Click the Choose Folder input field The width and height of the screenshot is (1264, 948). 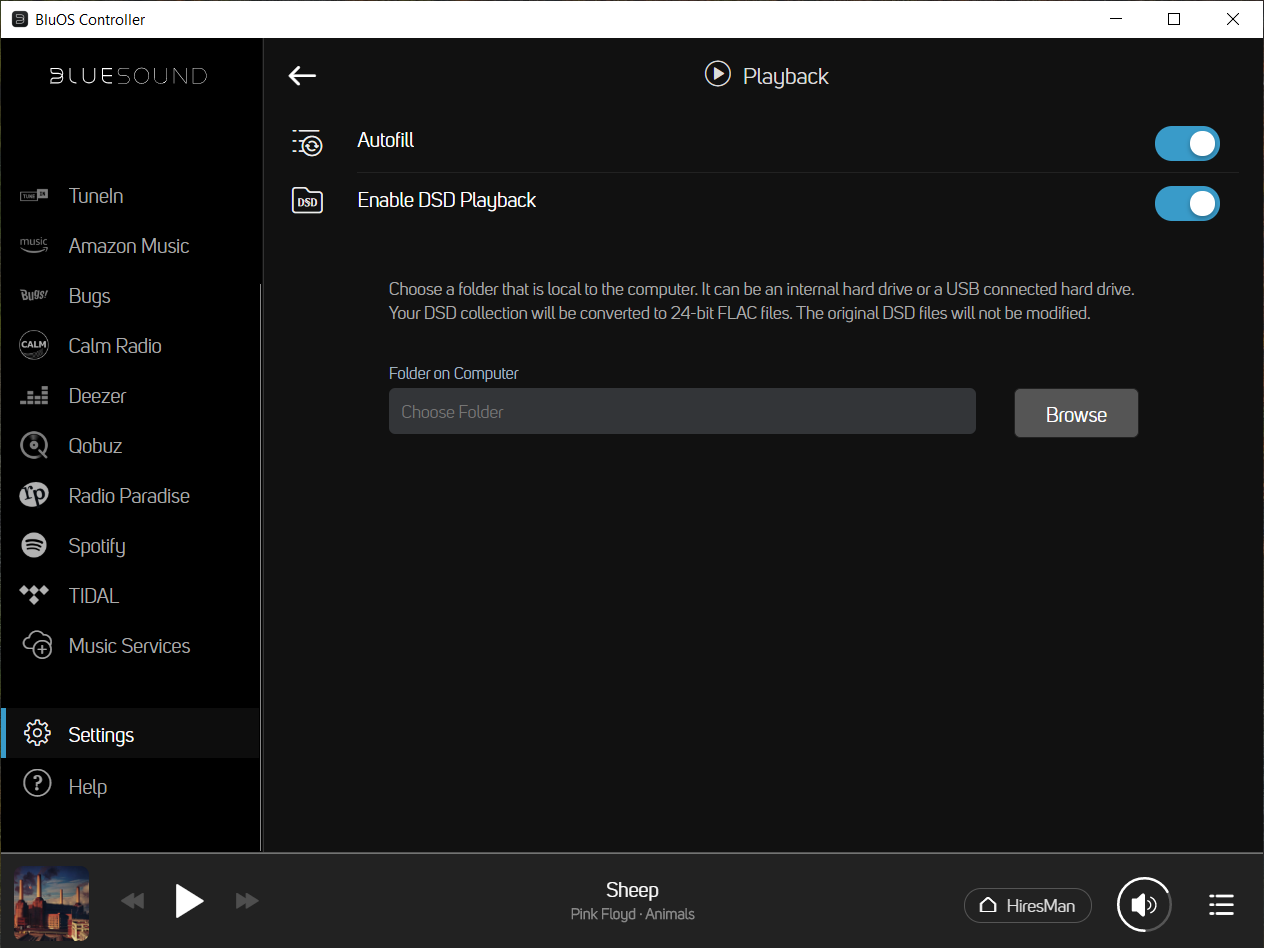coord(681,412)
